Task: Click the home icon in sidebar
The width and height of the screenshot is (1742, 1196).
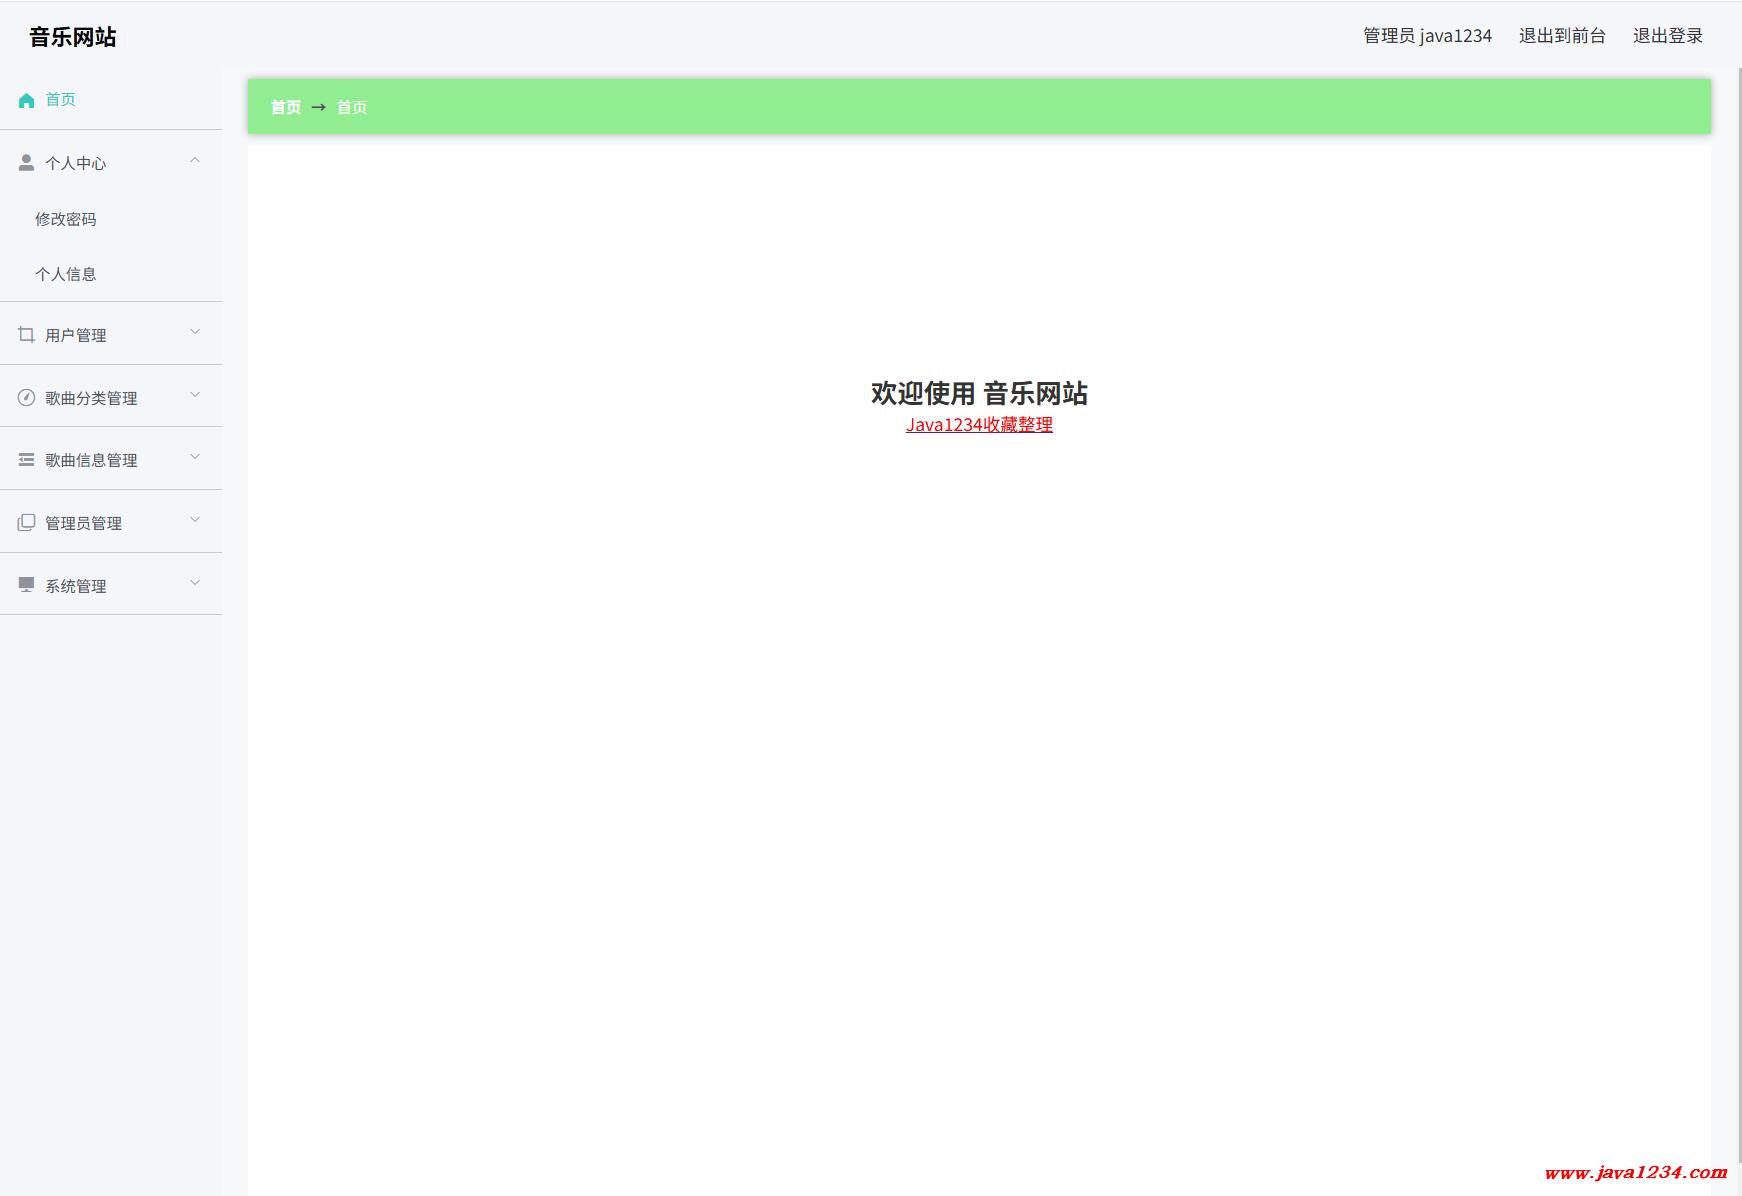Action: [x=27, y=100]
